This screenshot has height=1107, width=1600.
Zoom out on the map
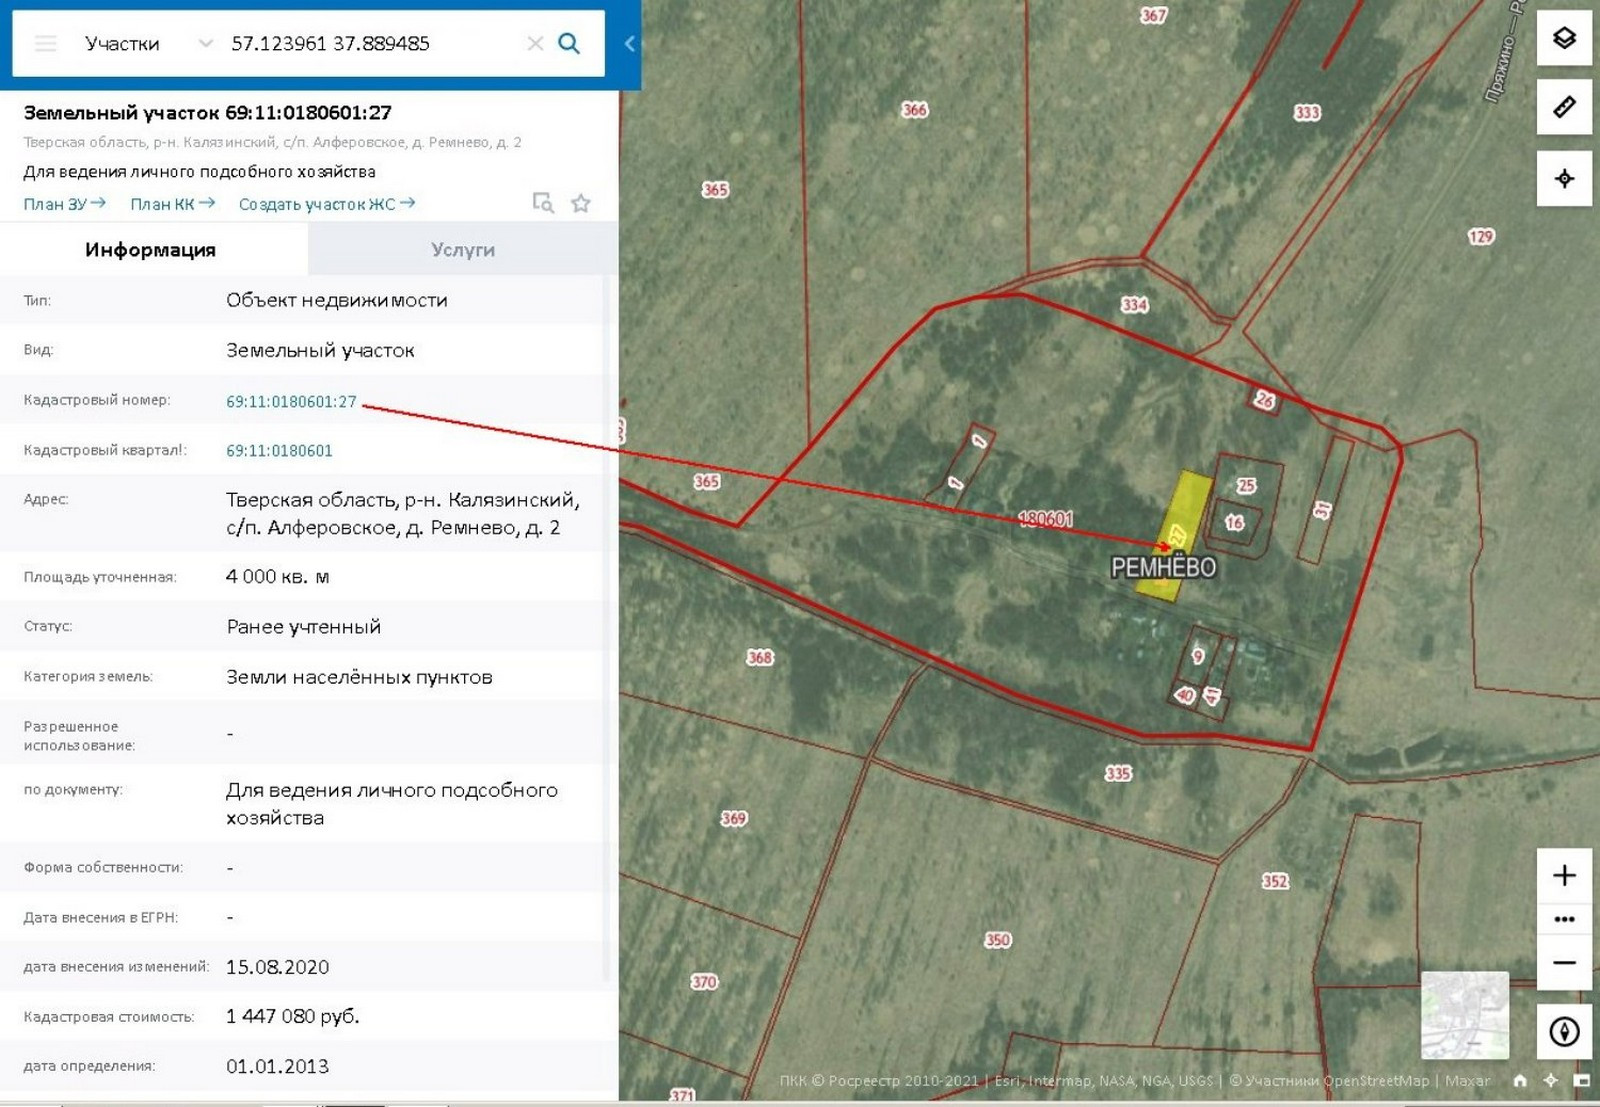click(1564, 963)
